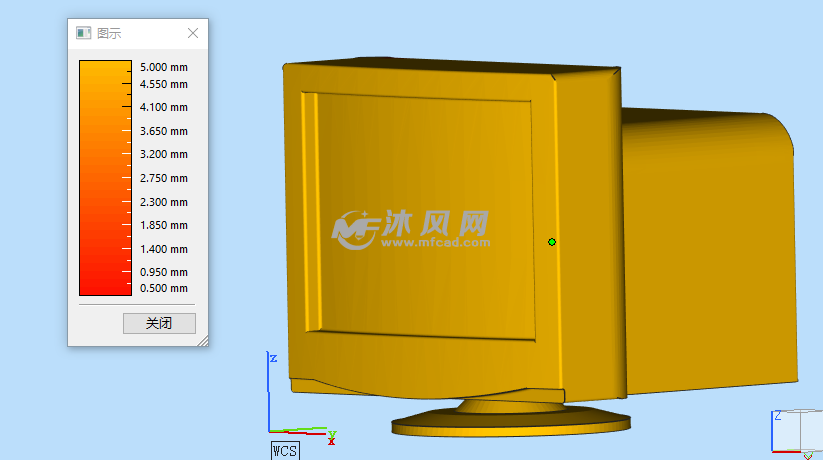Click the 2.750 mm legend label

(163, 178)
